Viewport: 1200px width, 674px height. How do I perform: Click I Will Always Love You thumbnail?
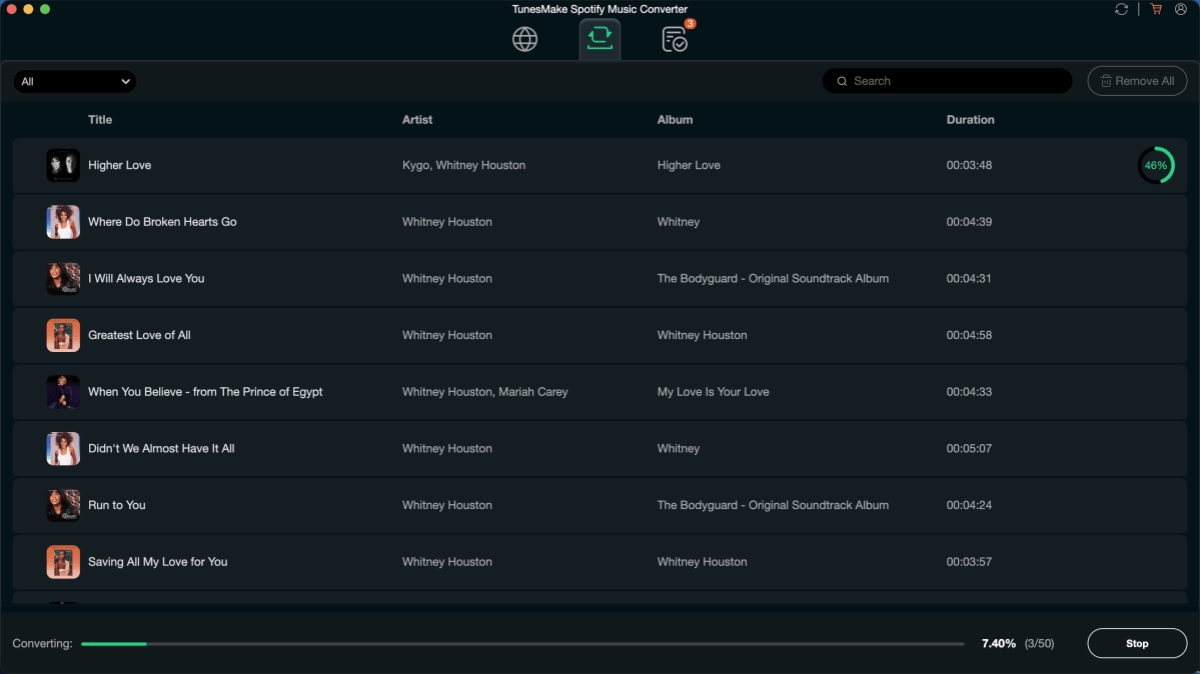[63, 278]
